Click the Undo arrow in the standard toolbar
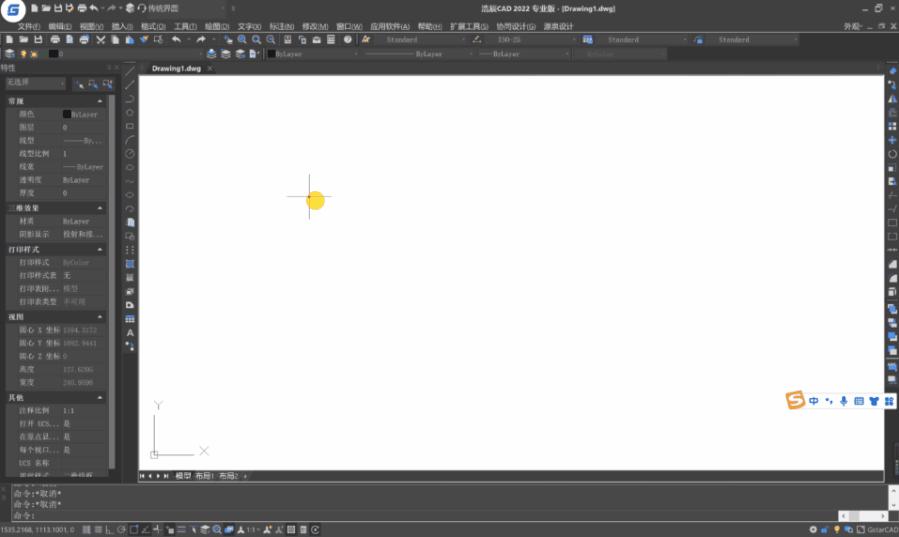The image size is (899, 537). click(177, 40)
